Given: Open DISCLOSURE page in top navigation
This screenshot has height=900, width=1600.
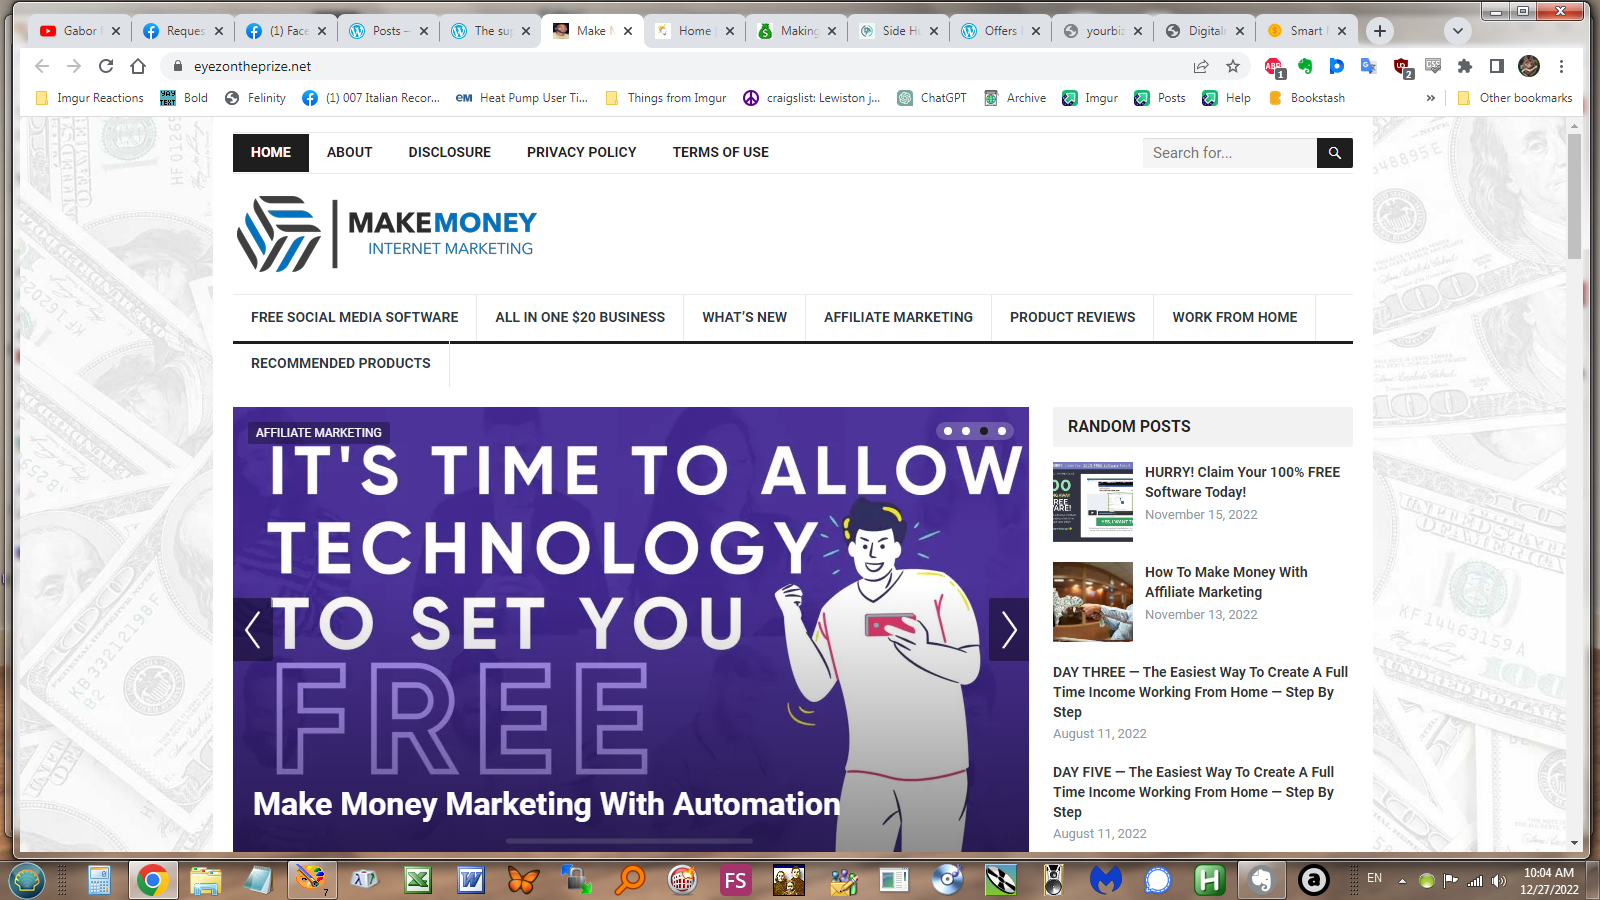Looking at the screenshot, I should coord(450,152).
